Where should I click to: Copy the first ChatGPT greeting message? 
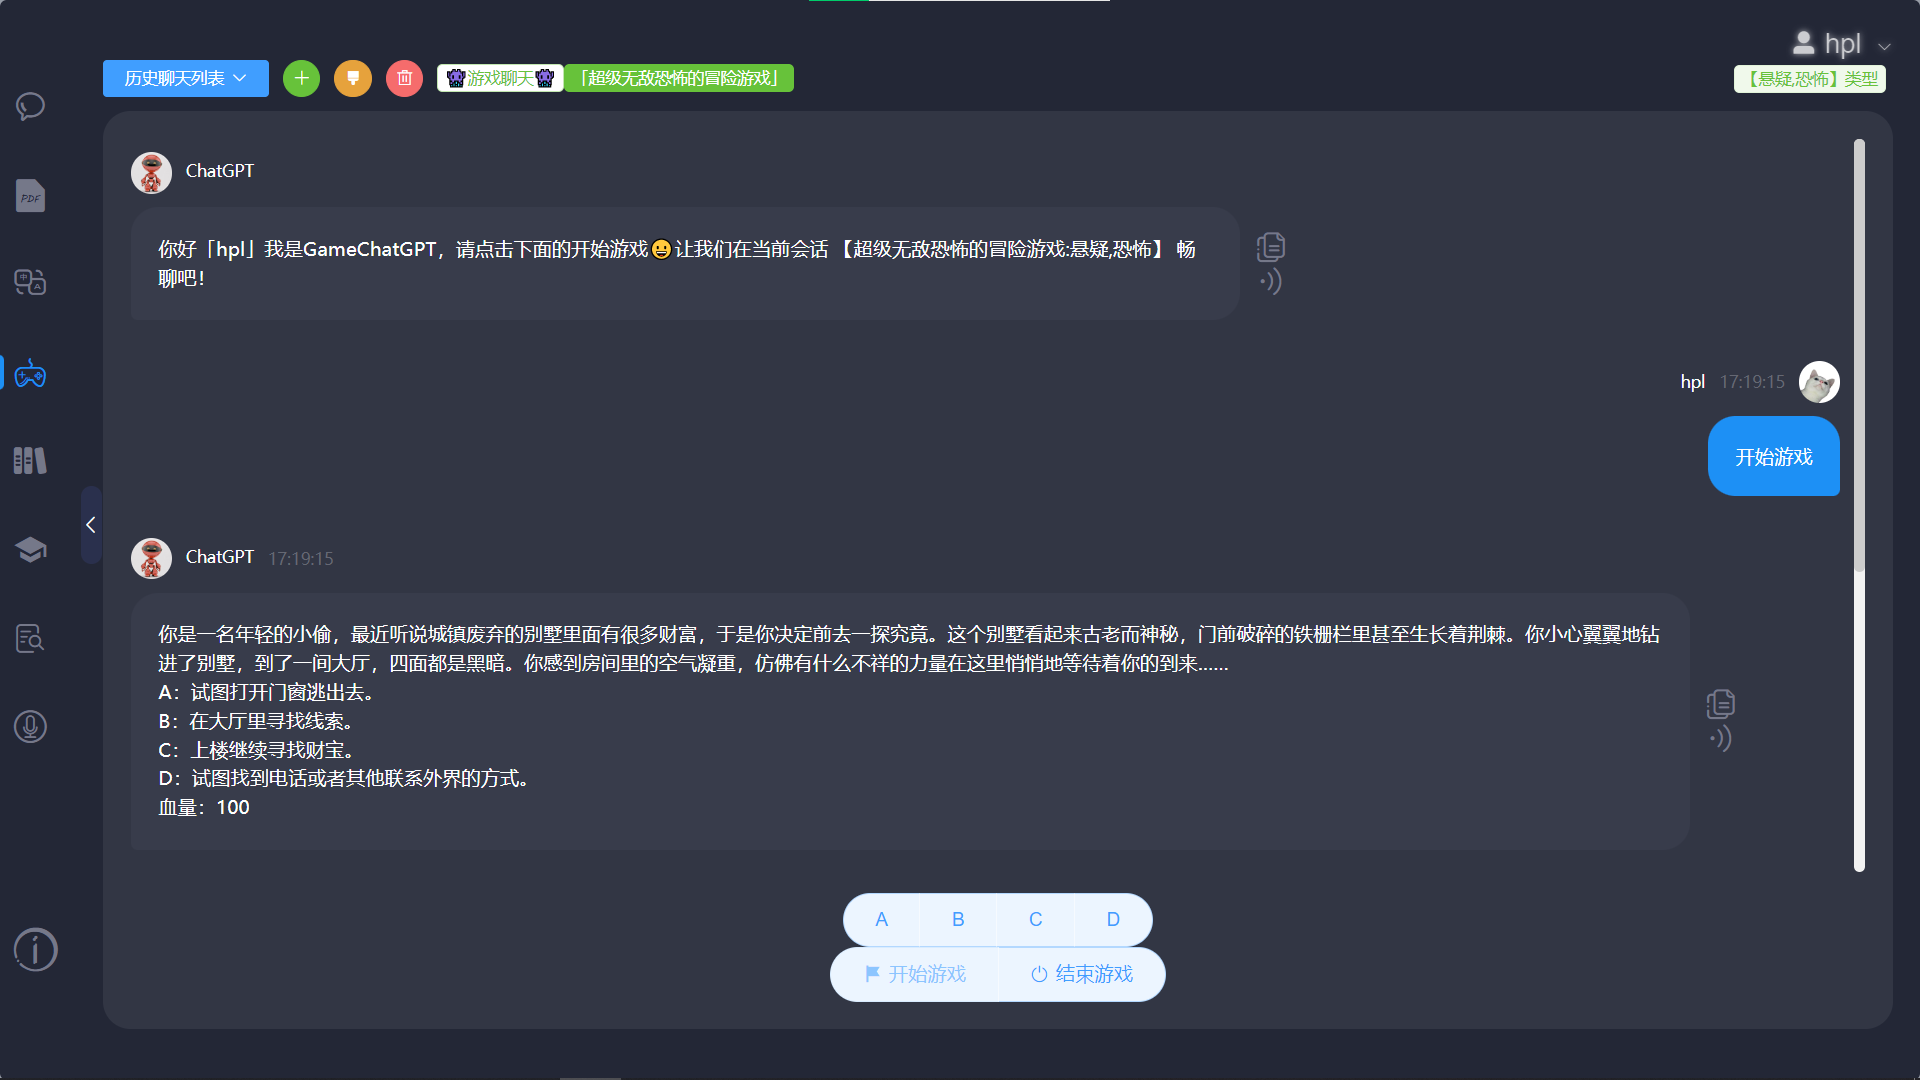coord(1271,247)
